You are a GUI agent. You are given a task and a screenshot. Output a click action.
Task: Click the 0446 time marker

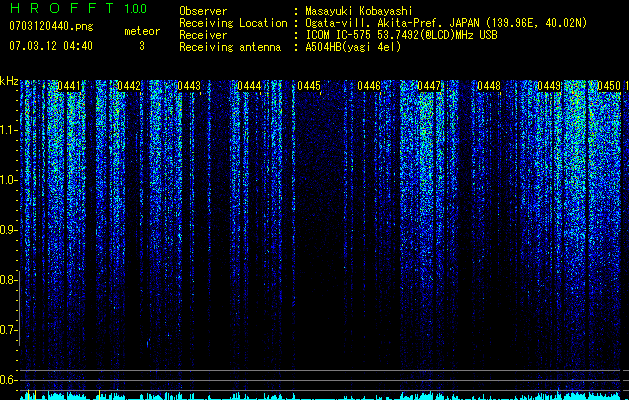click(x=369, y=86)
